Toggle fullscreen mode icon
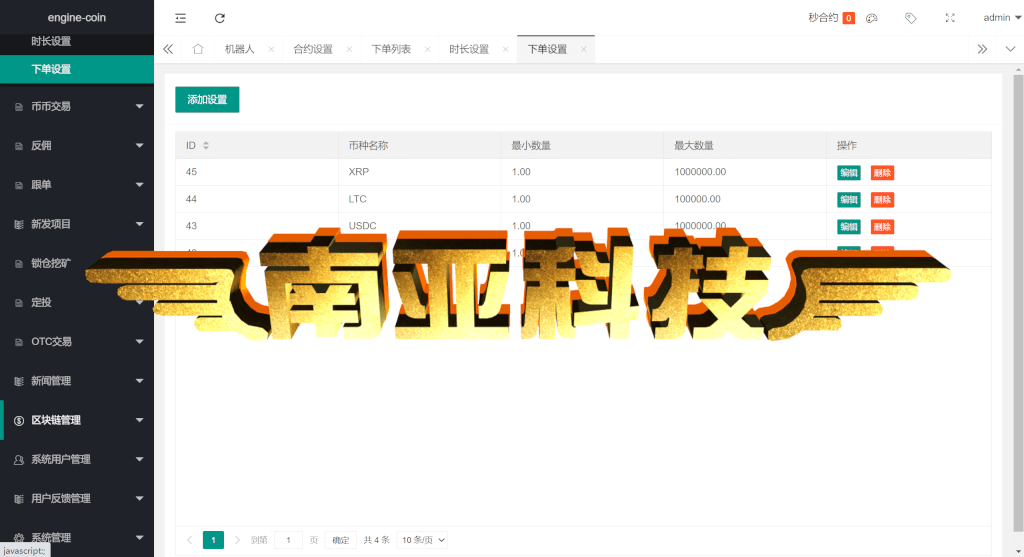The image size is (1024, 557). [x=950, y=18]
